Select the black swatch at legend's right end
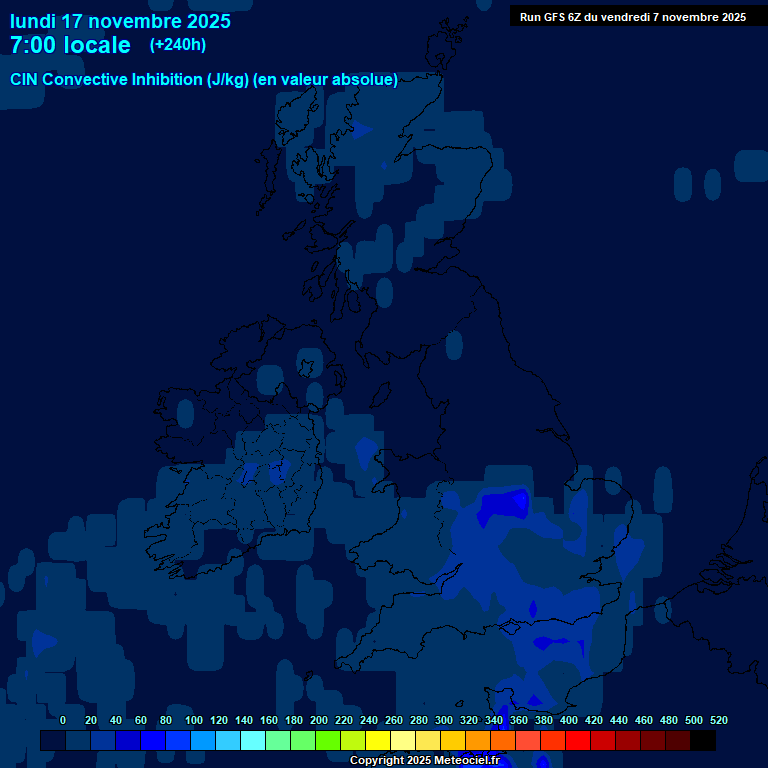The image size is (768, 768). coord(702,741)
